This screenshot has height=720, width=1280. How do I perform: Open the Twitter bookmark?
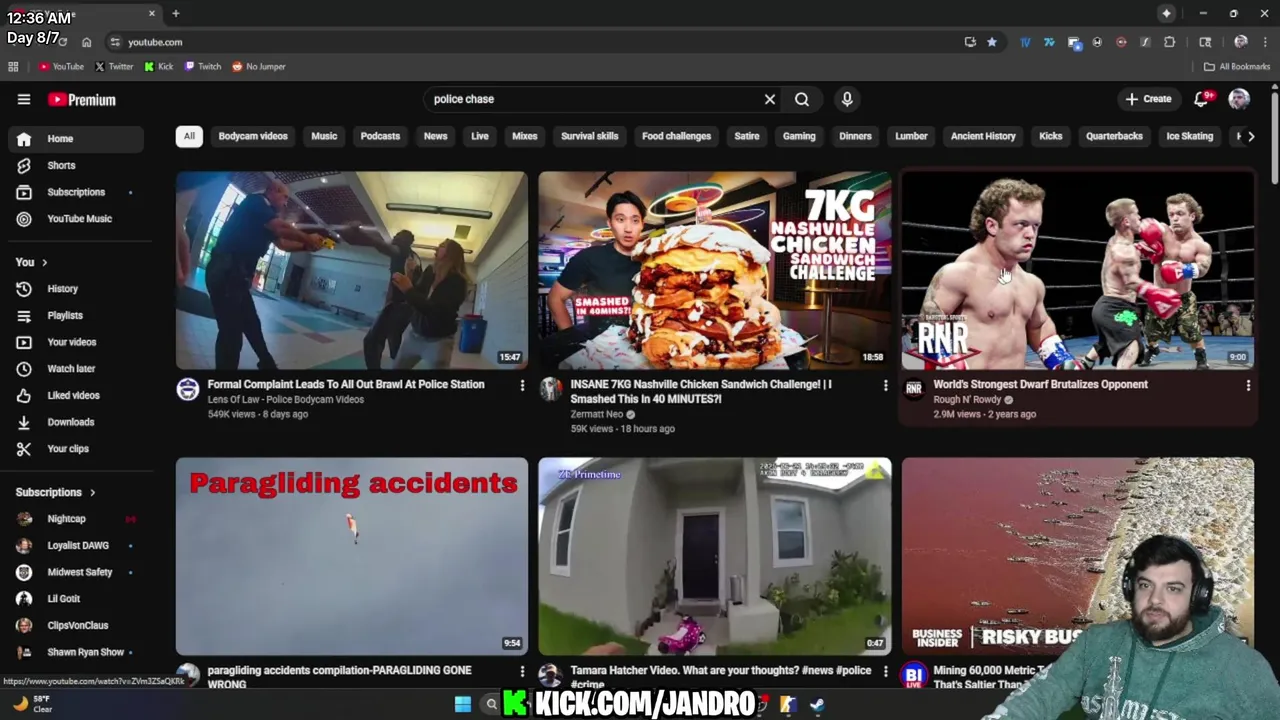(x=113, y=66)
